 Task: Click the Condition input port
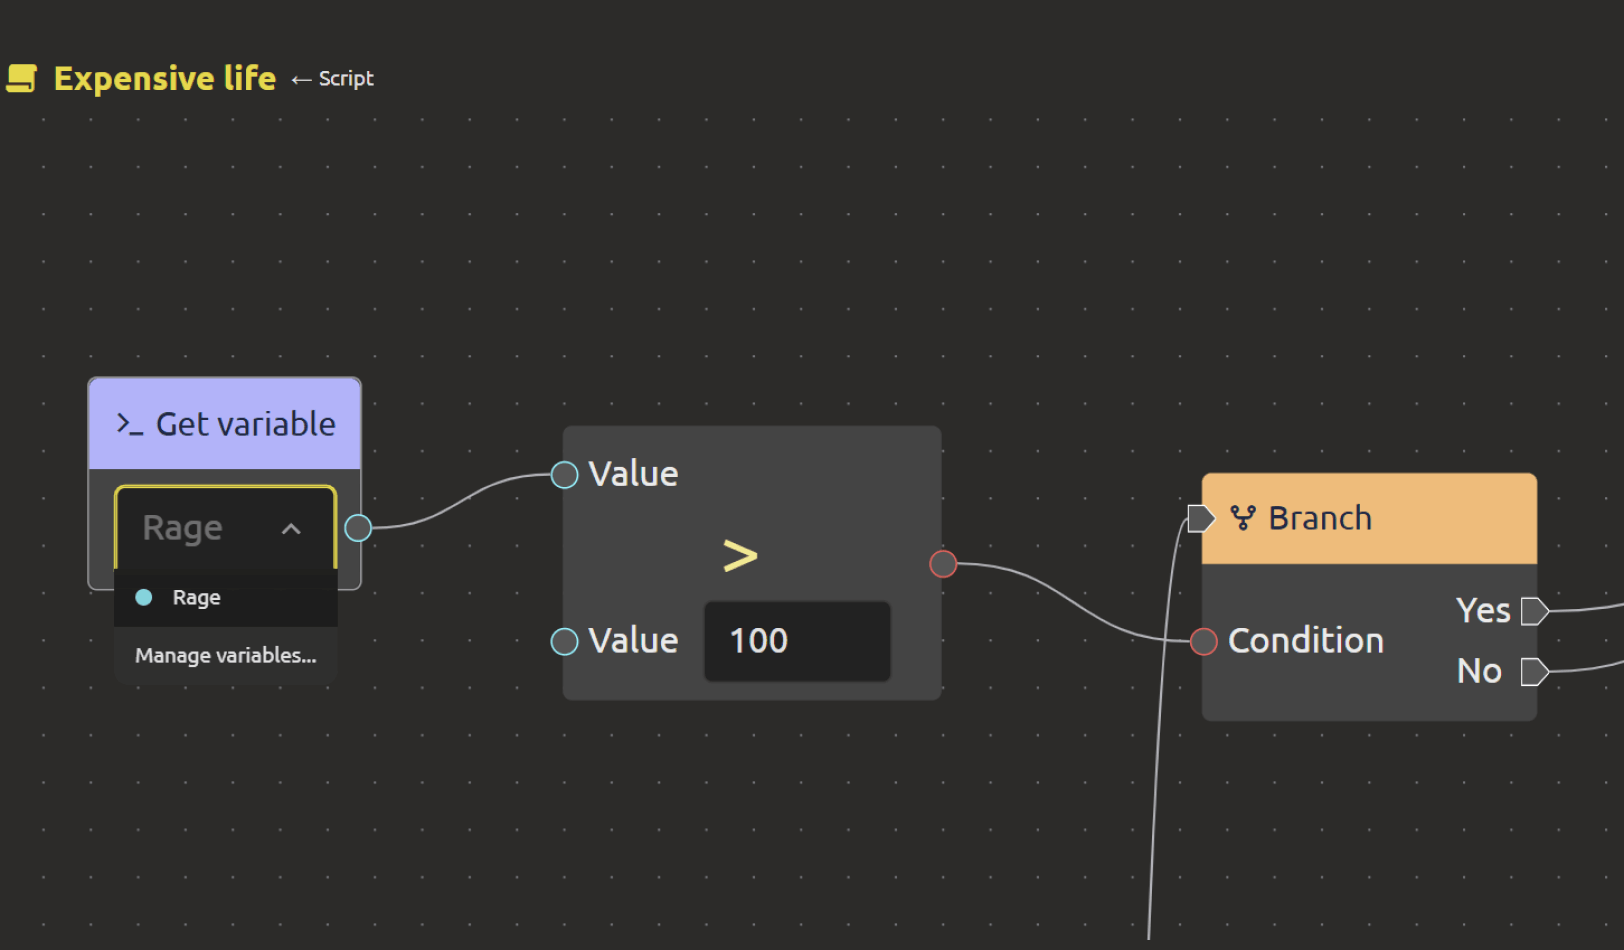1204,641
